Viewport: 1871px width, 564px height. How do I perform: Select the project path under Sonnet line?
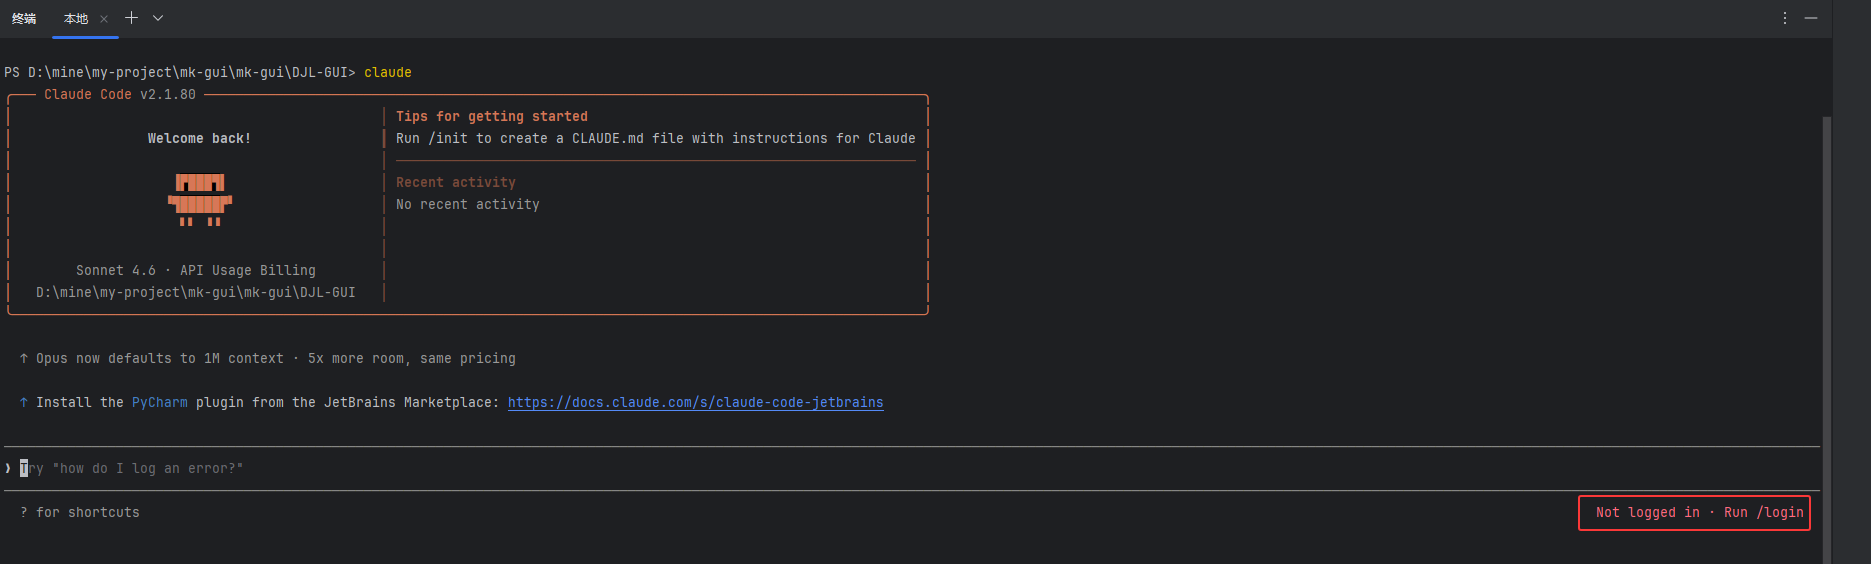click(x=196, y=293)
